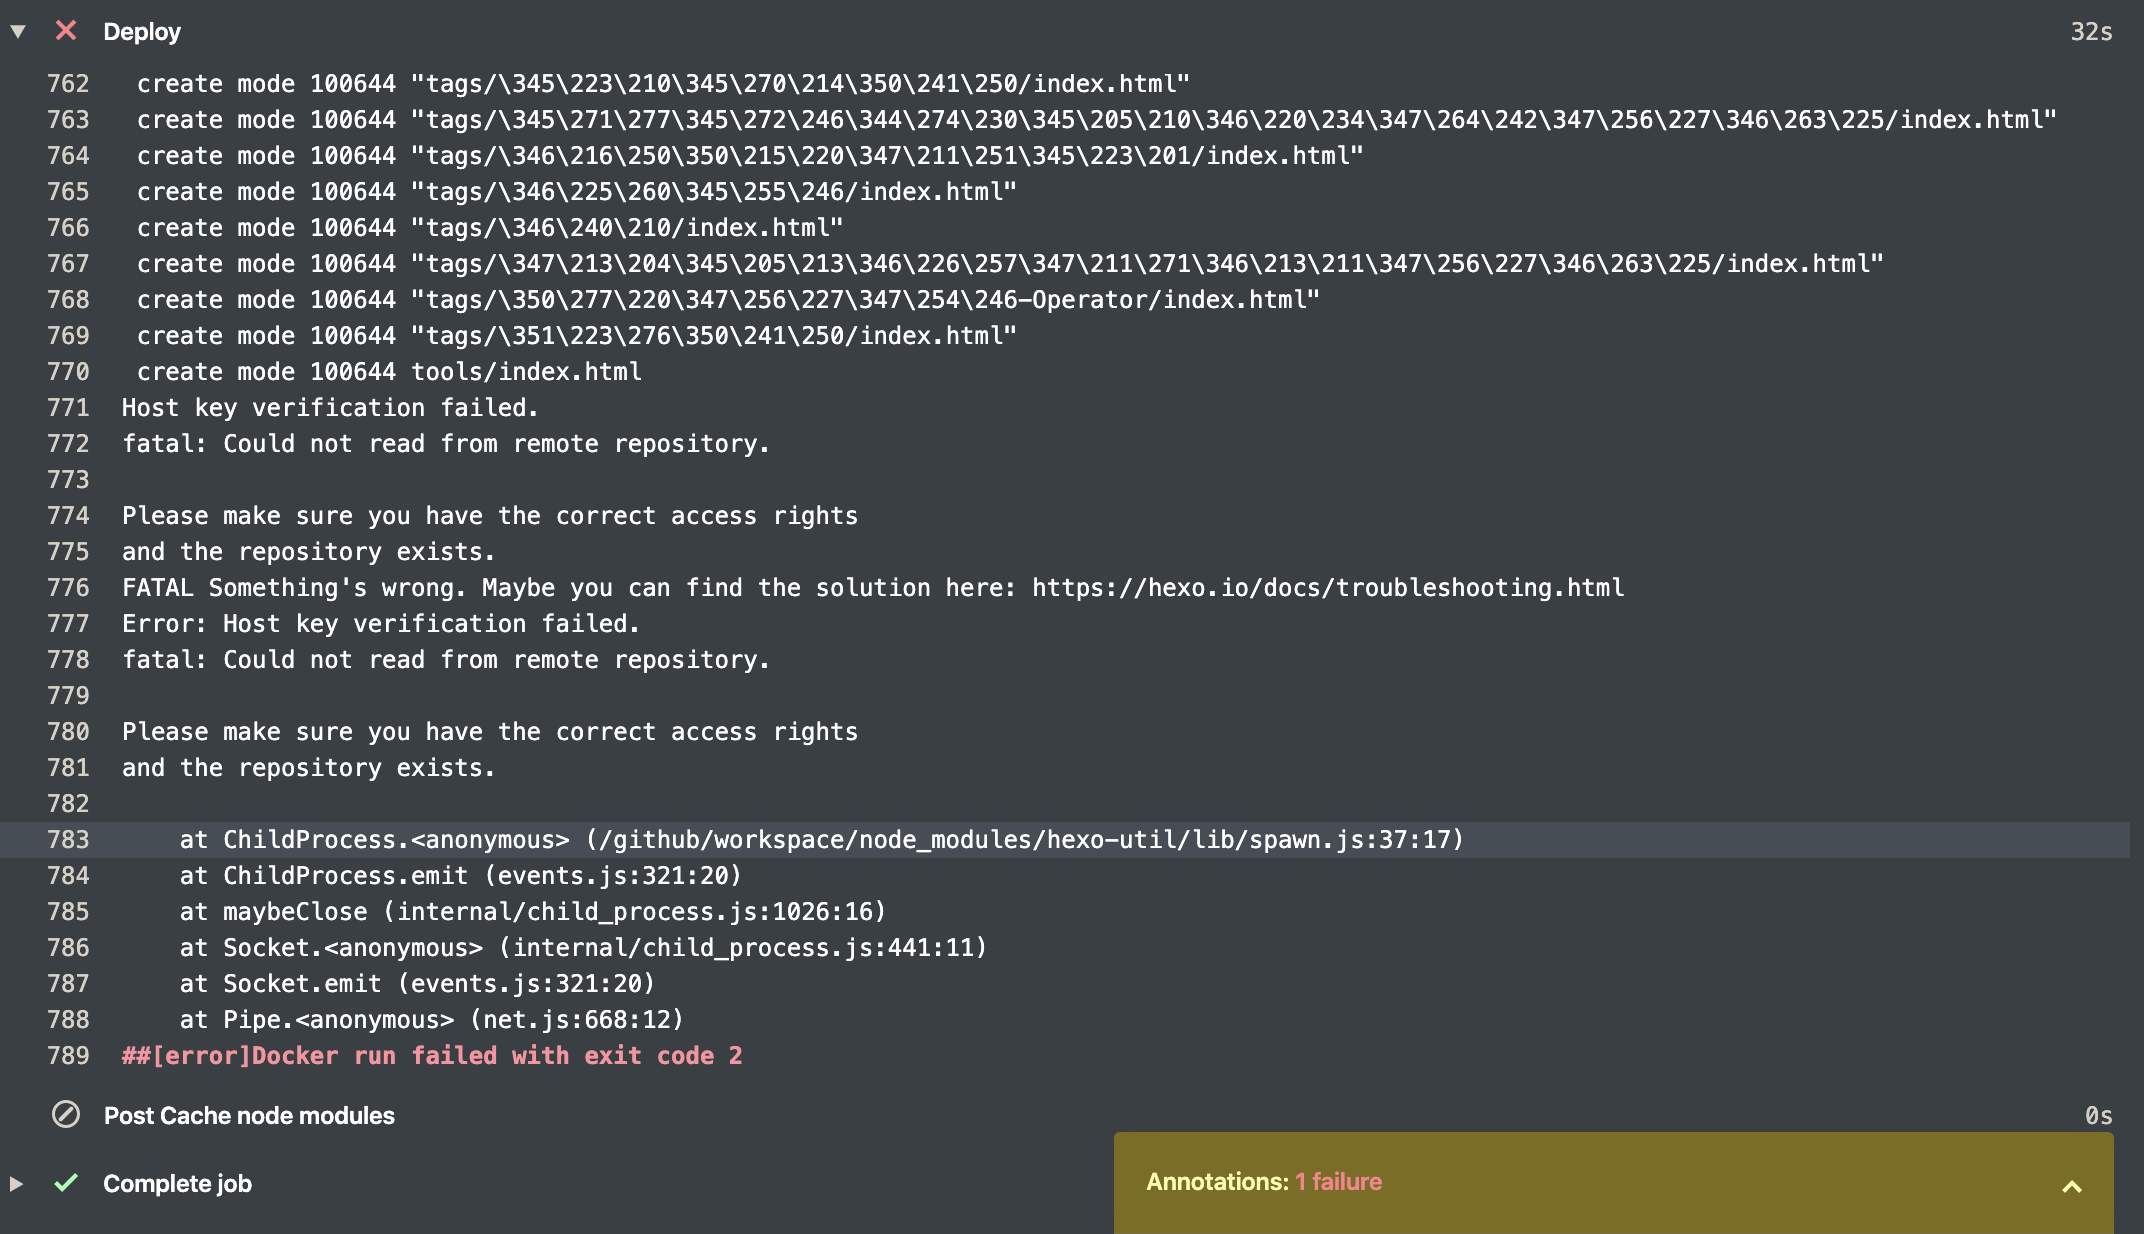Collapse the Deploy step triangle
Screen dimensions: 2144x1234
18,31
